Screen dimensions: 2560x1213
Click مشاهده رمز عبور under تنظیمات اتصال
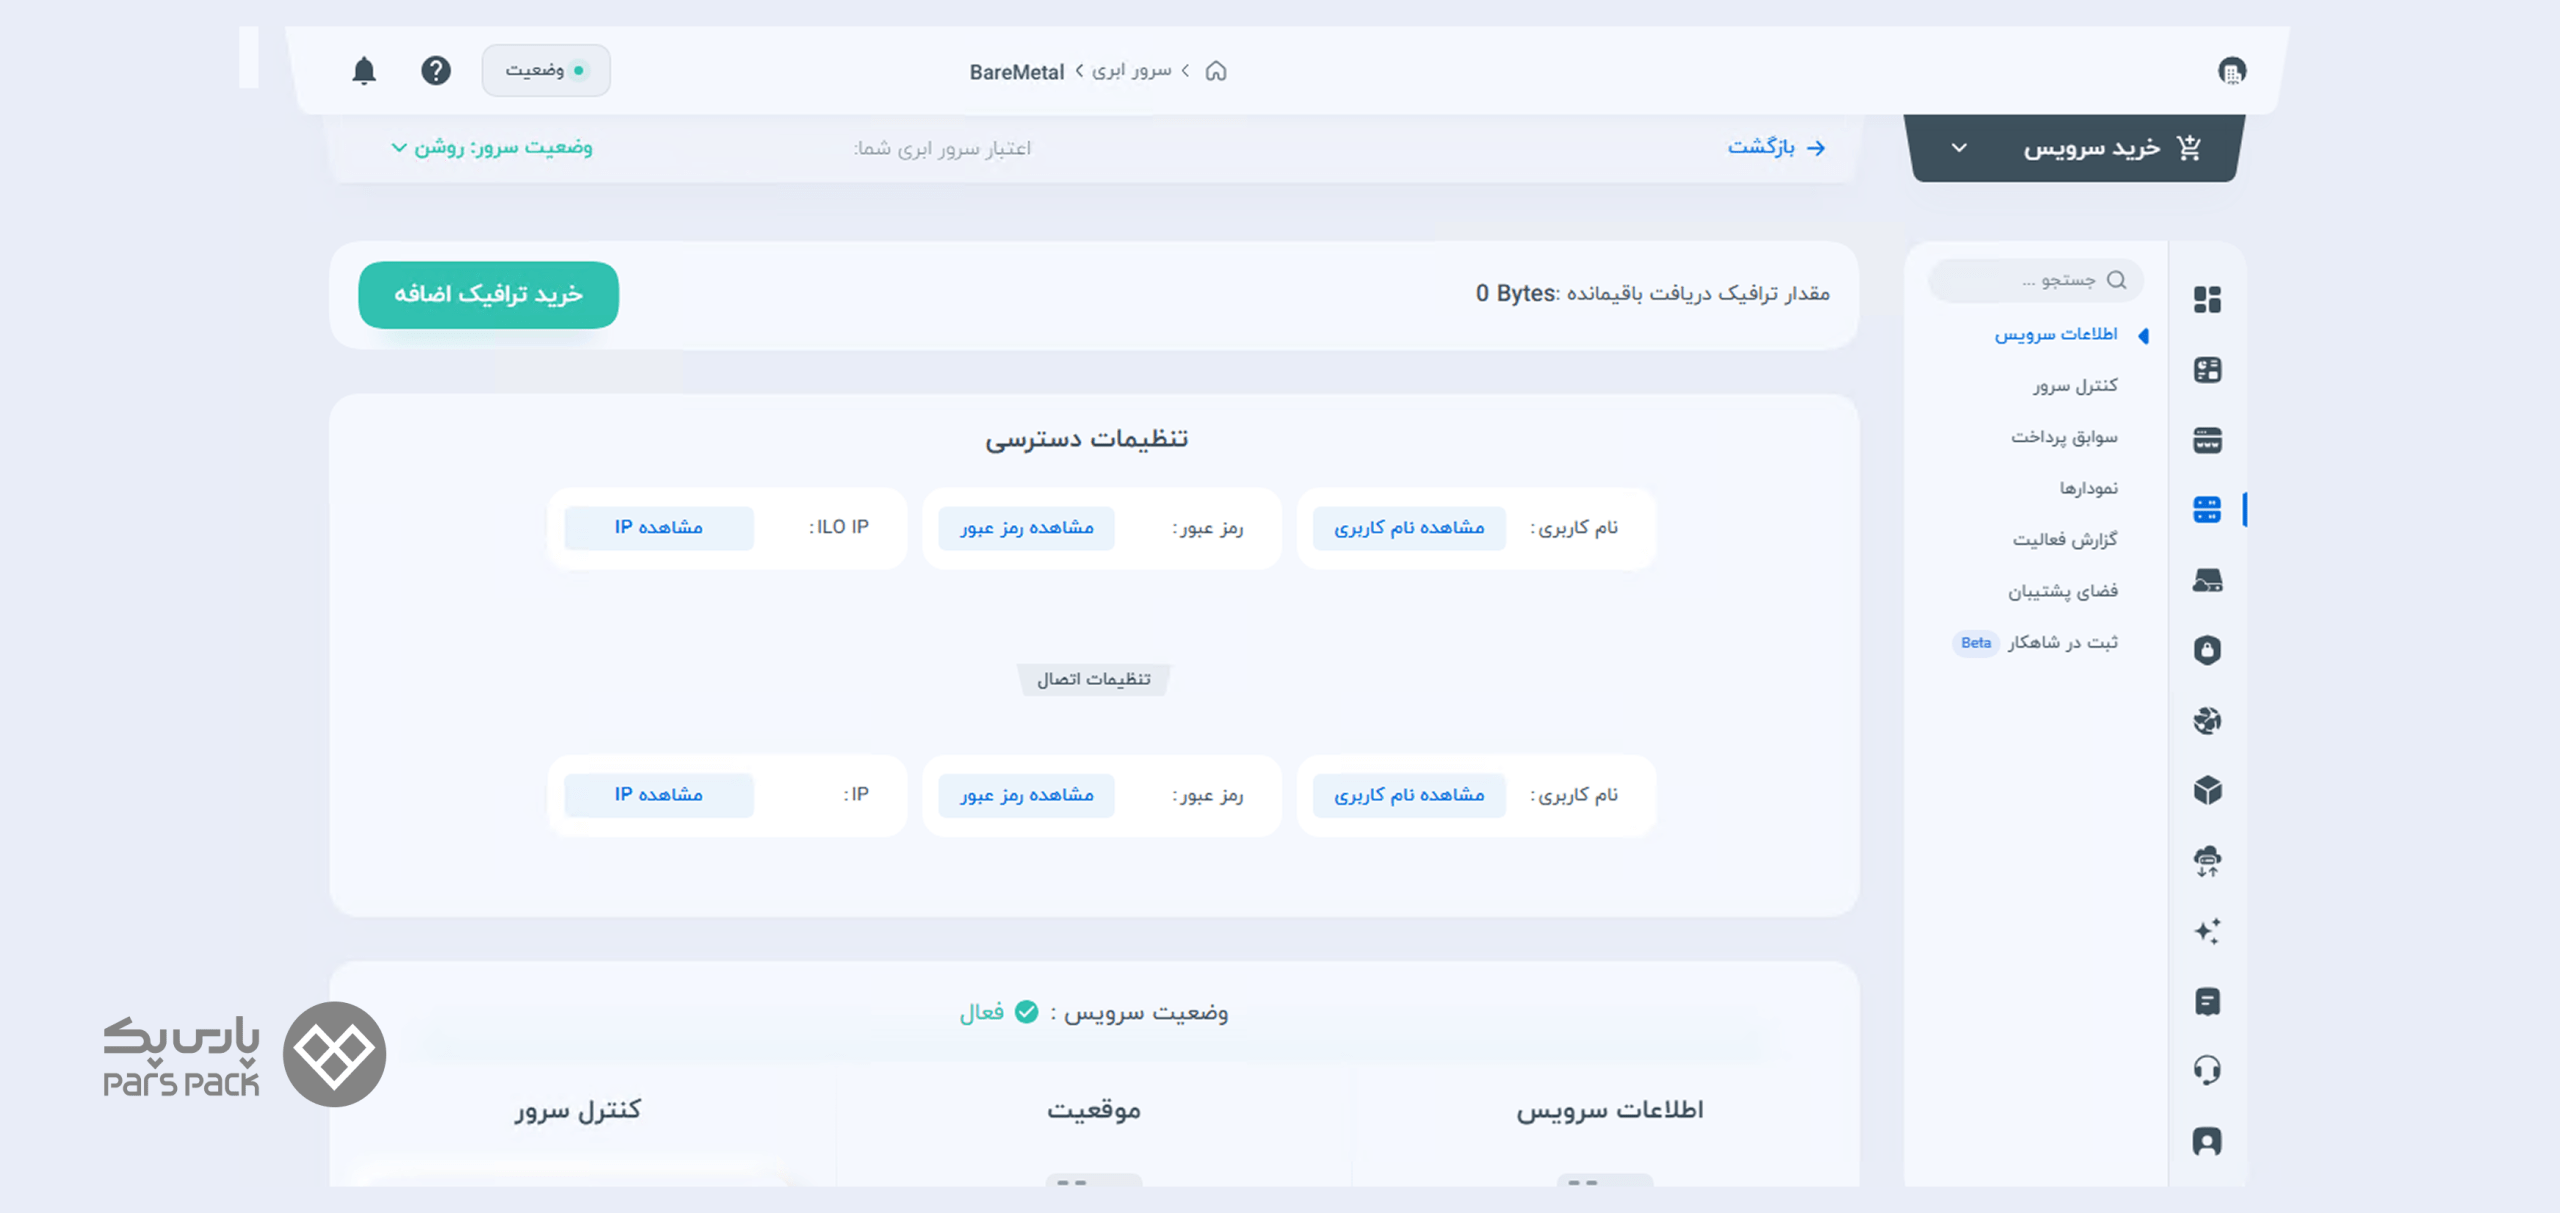pyautogui.click(x=1027, y=795)
